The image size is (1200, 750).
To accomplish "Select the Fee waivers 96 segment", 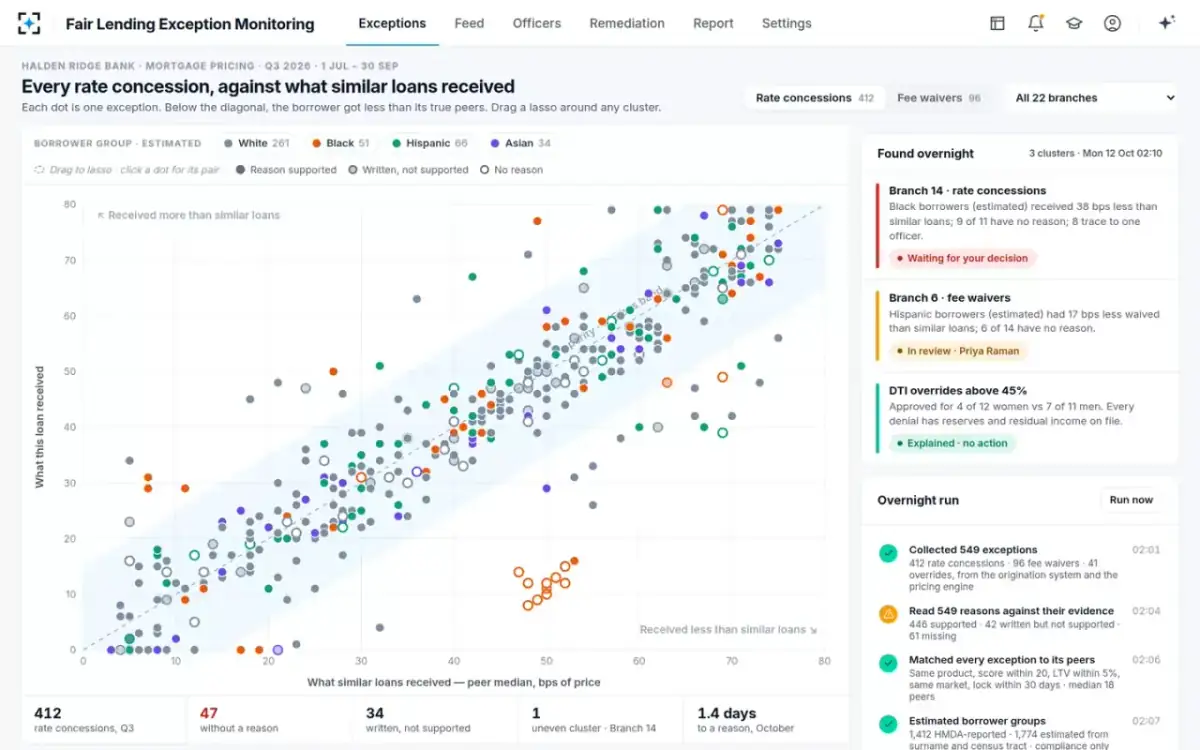I will coord(939,98).
